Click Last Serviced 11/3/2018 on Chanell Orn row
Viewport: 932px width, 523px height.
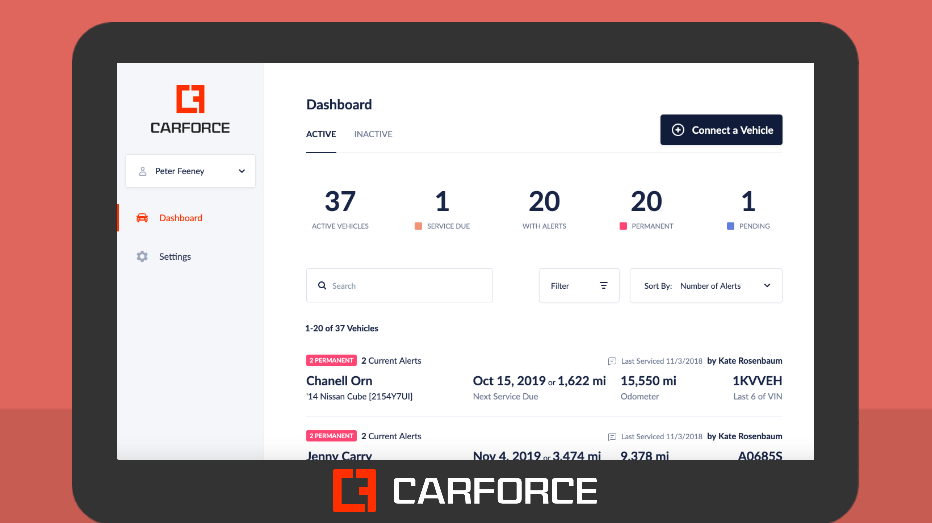tap(662, 361)
